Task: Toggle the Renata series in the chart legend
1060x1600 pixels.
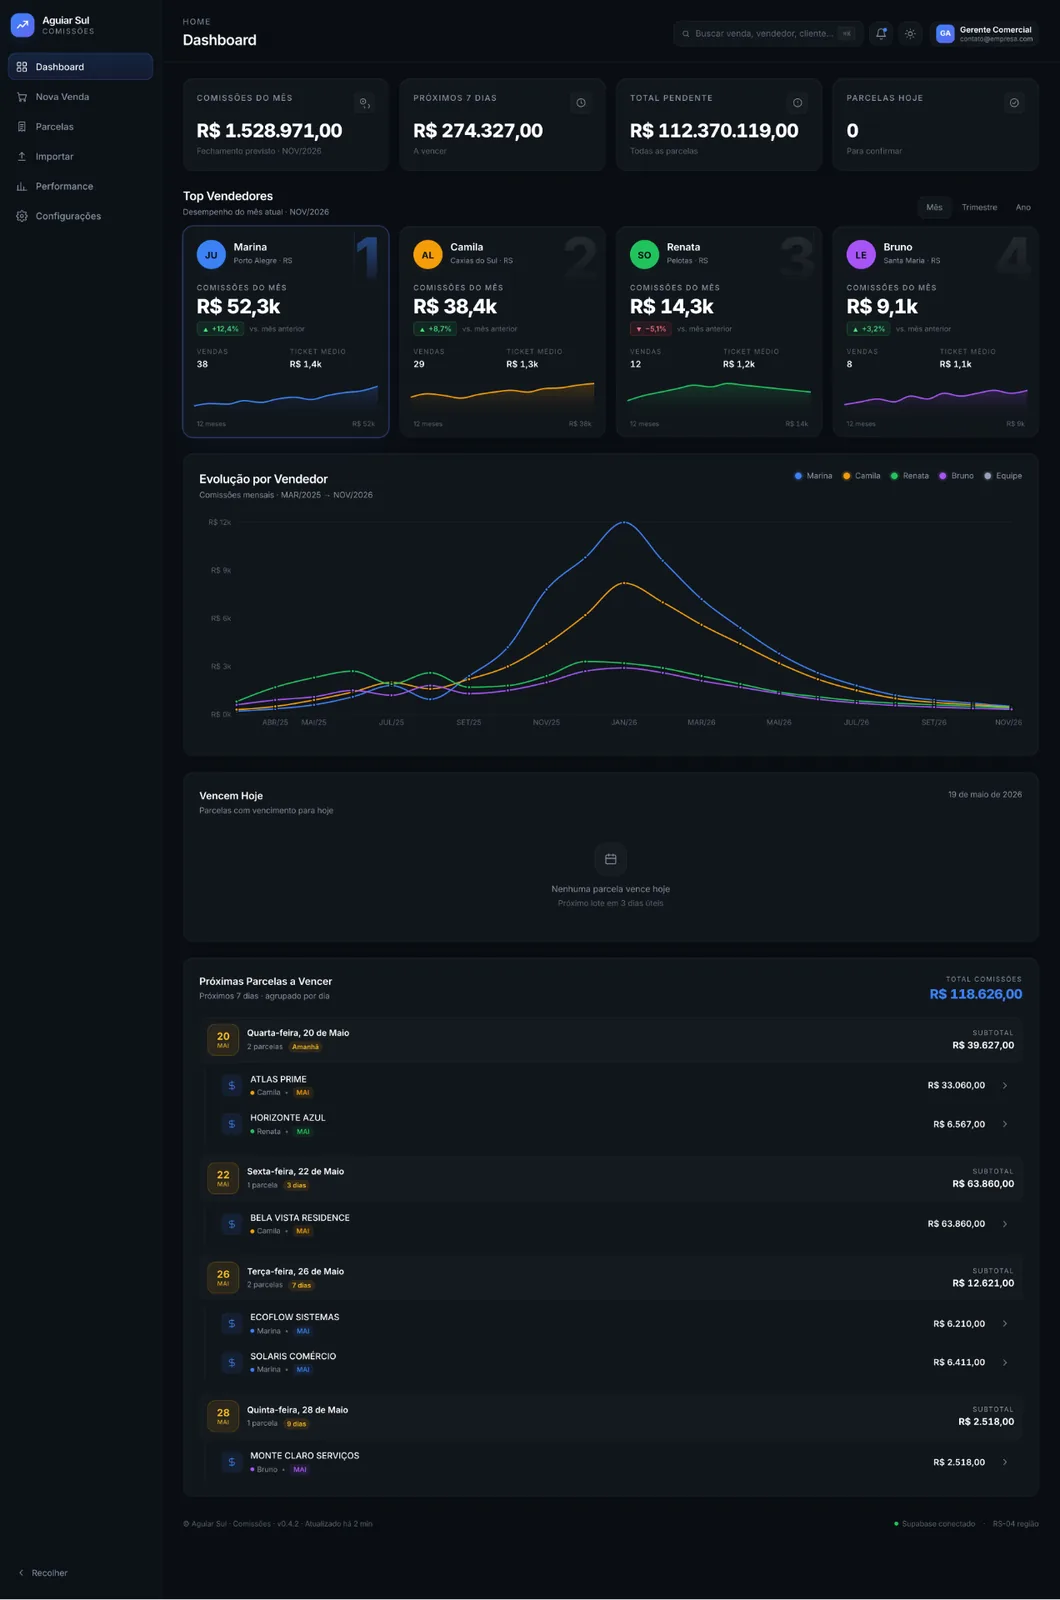Action: [909, 476]
